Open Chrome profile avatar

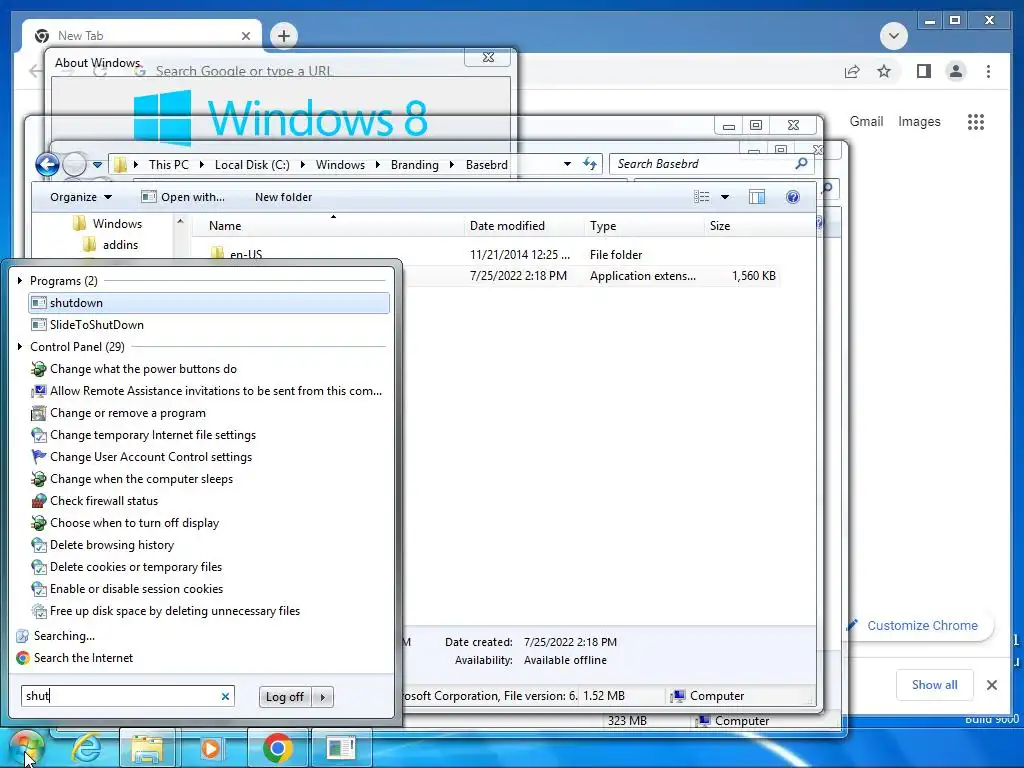pyautogui.click(x=956, y=71)
